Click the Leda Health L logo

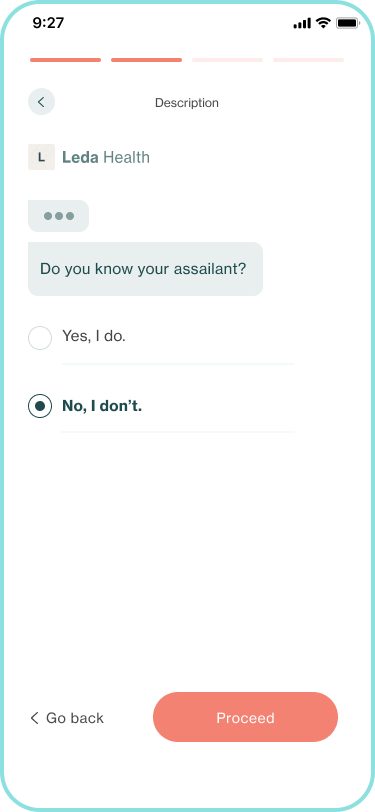[41, 157]
